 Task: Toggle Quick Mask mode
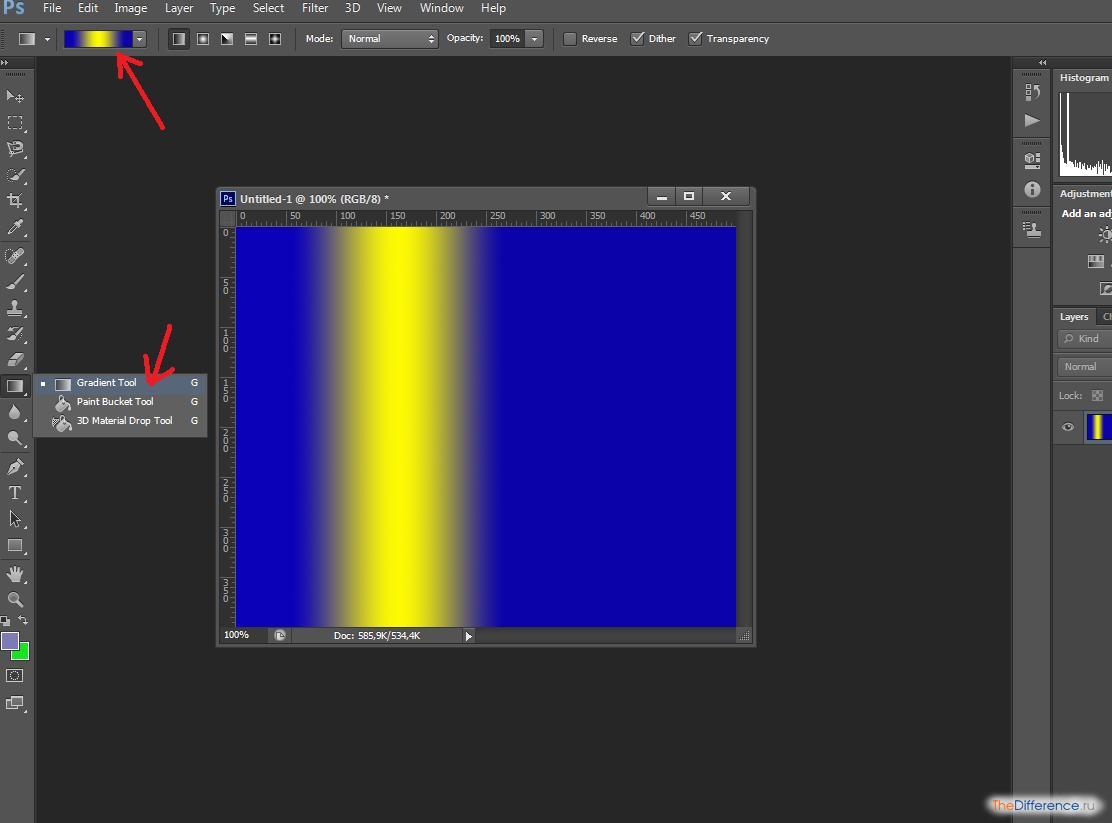pos(15,675)
